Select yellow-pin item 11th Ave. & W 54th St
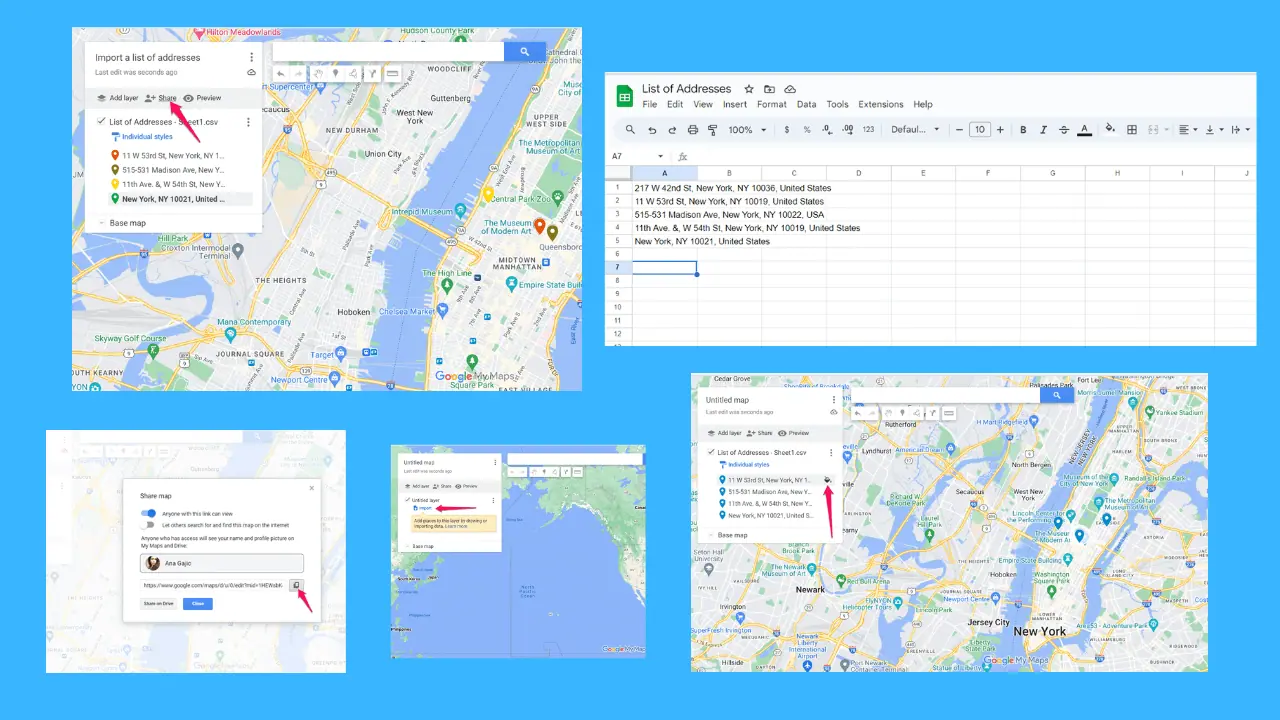1280x720 pixels. (x=168, y=184)
